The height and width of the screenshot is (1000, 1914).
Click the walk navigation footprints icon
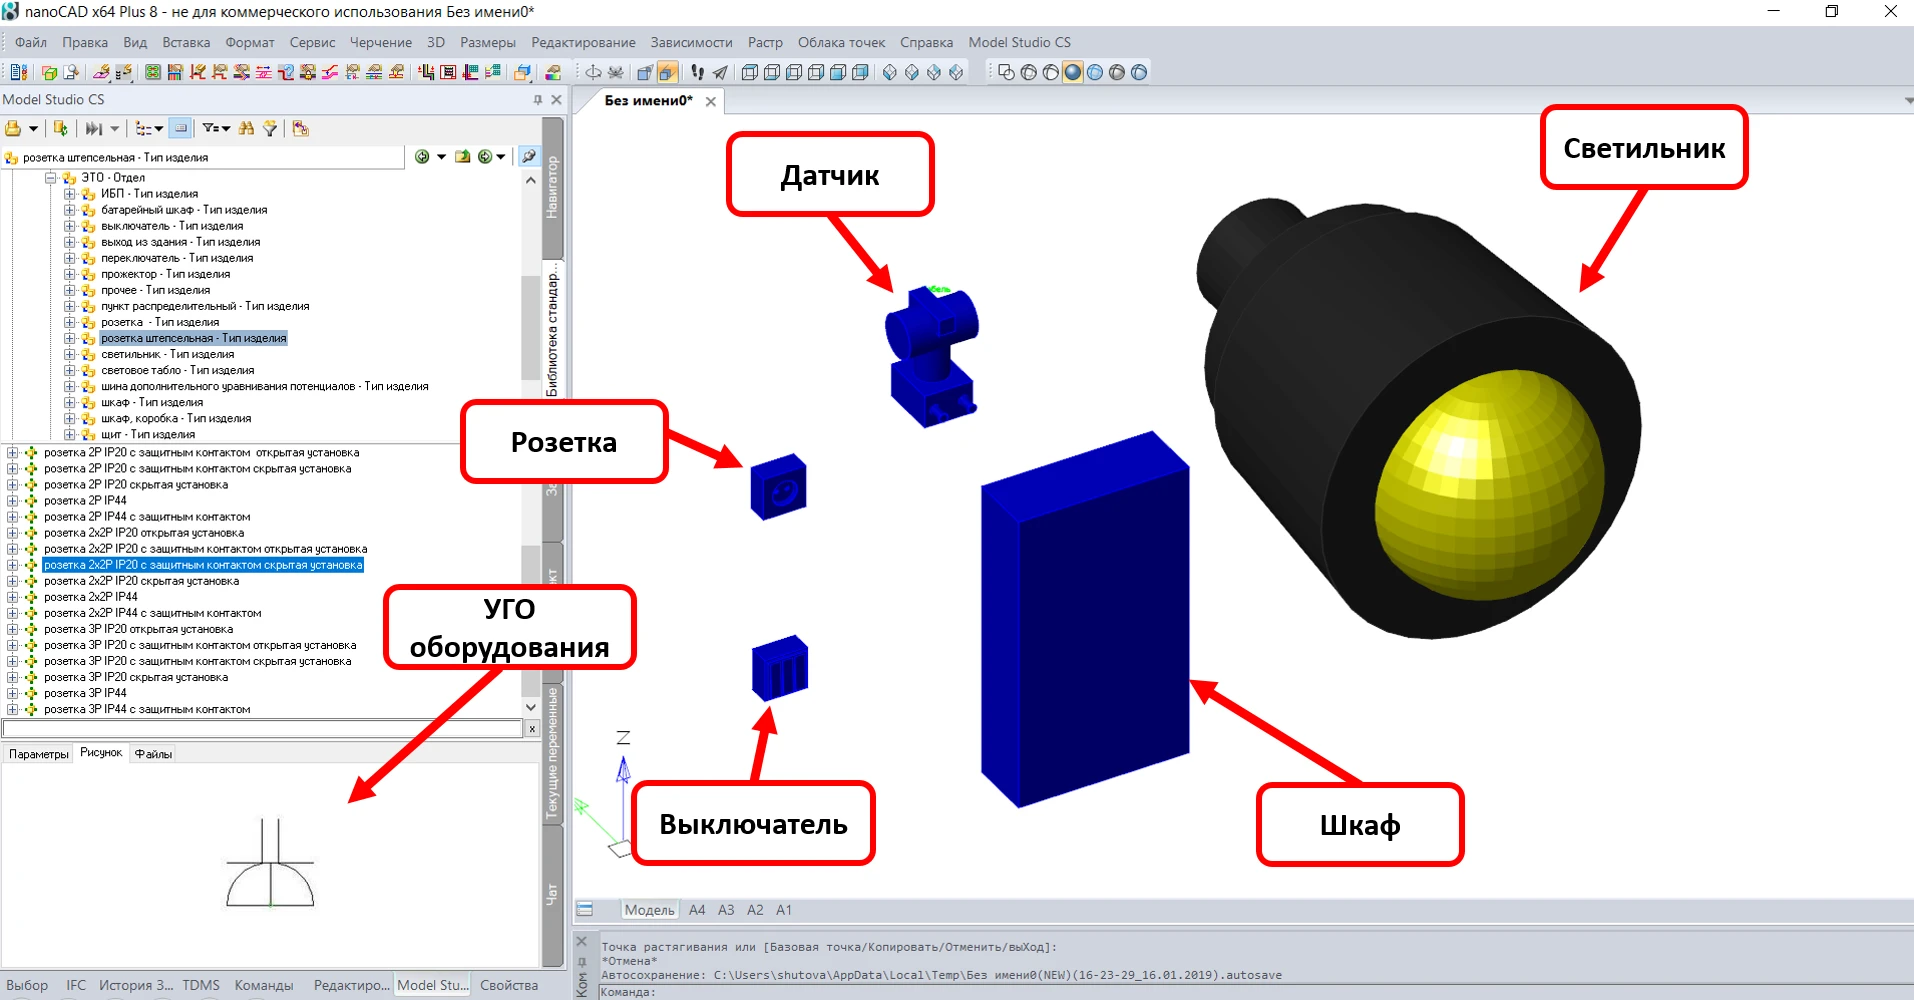[x=697, y=72]
